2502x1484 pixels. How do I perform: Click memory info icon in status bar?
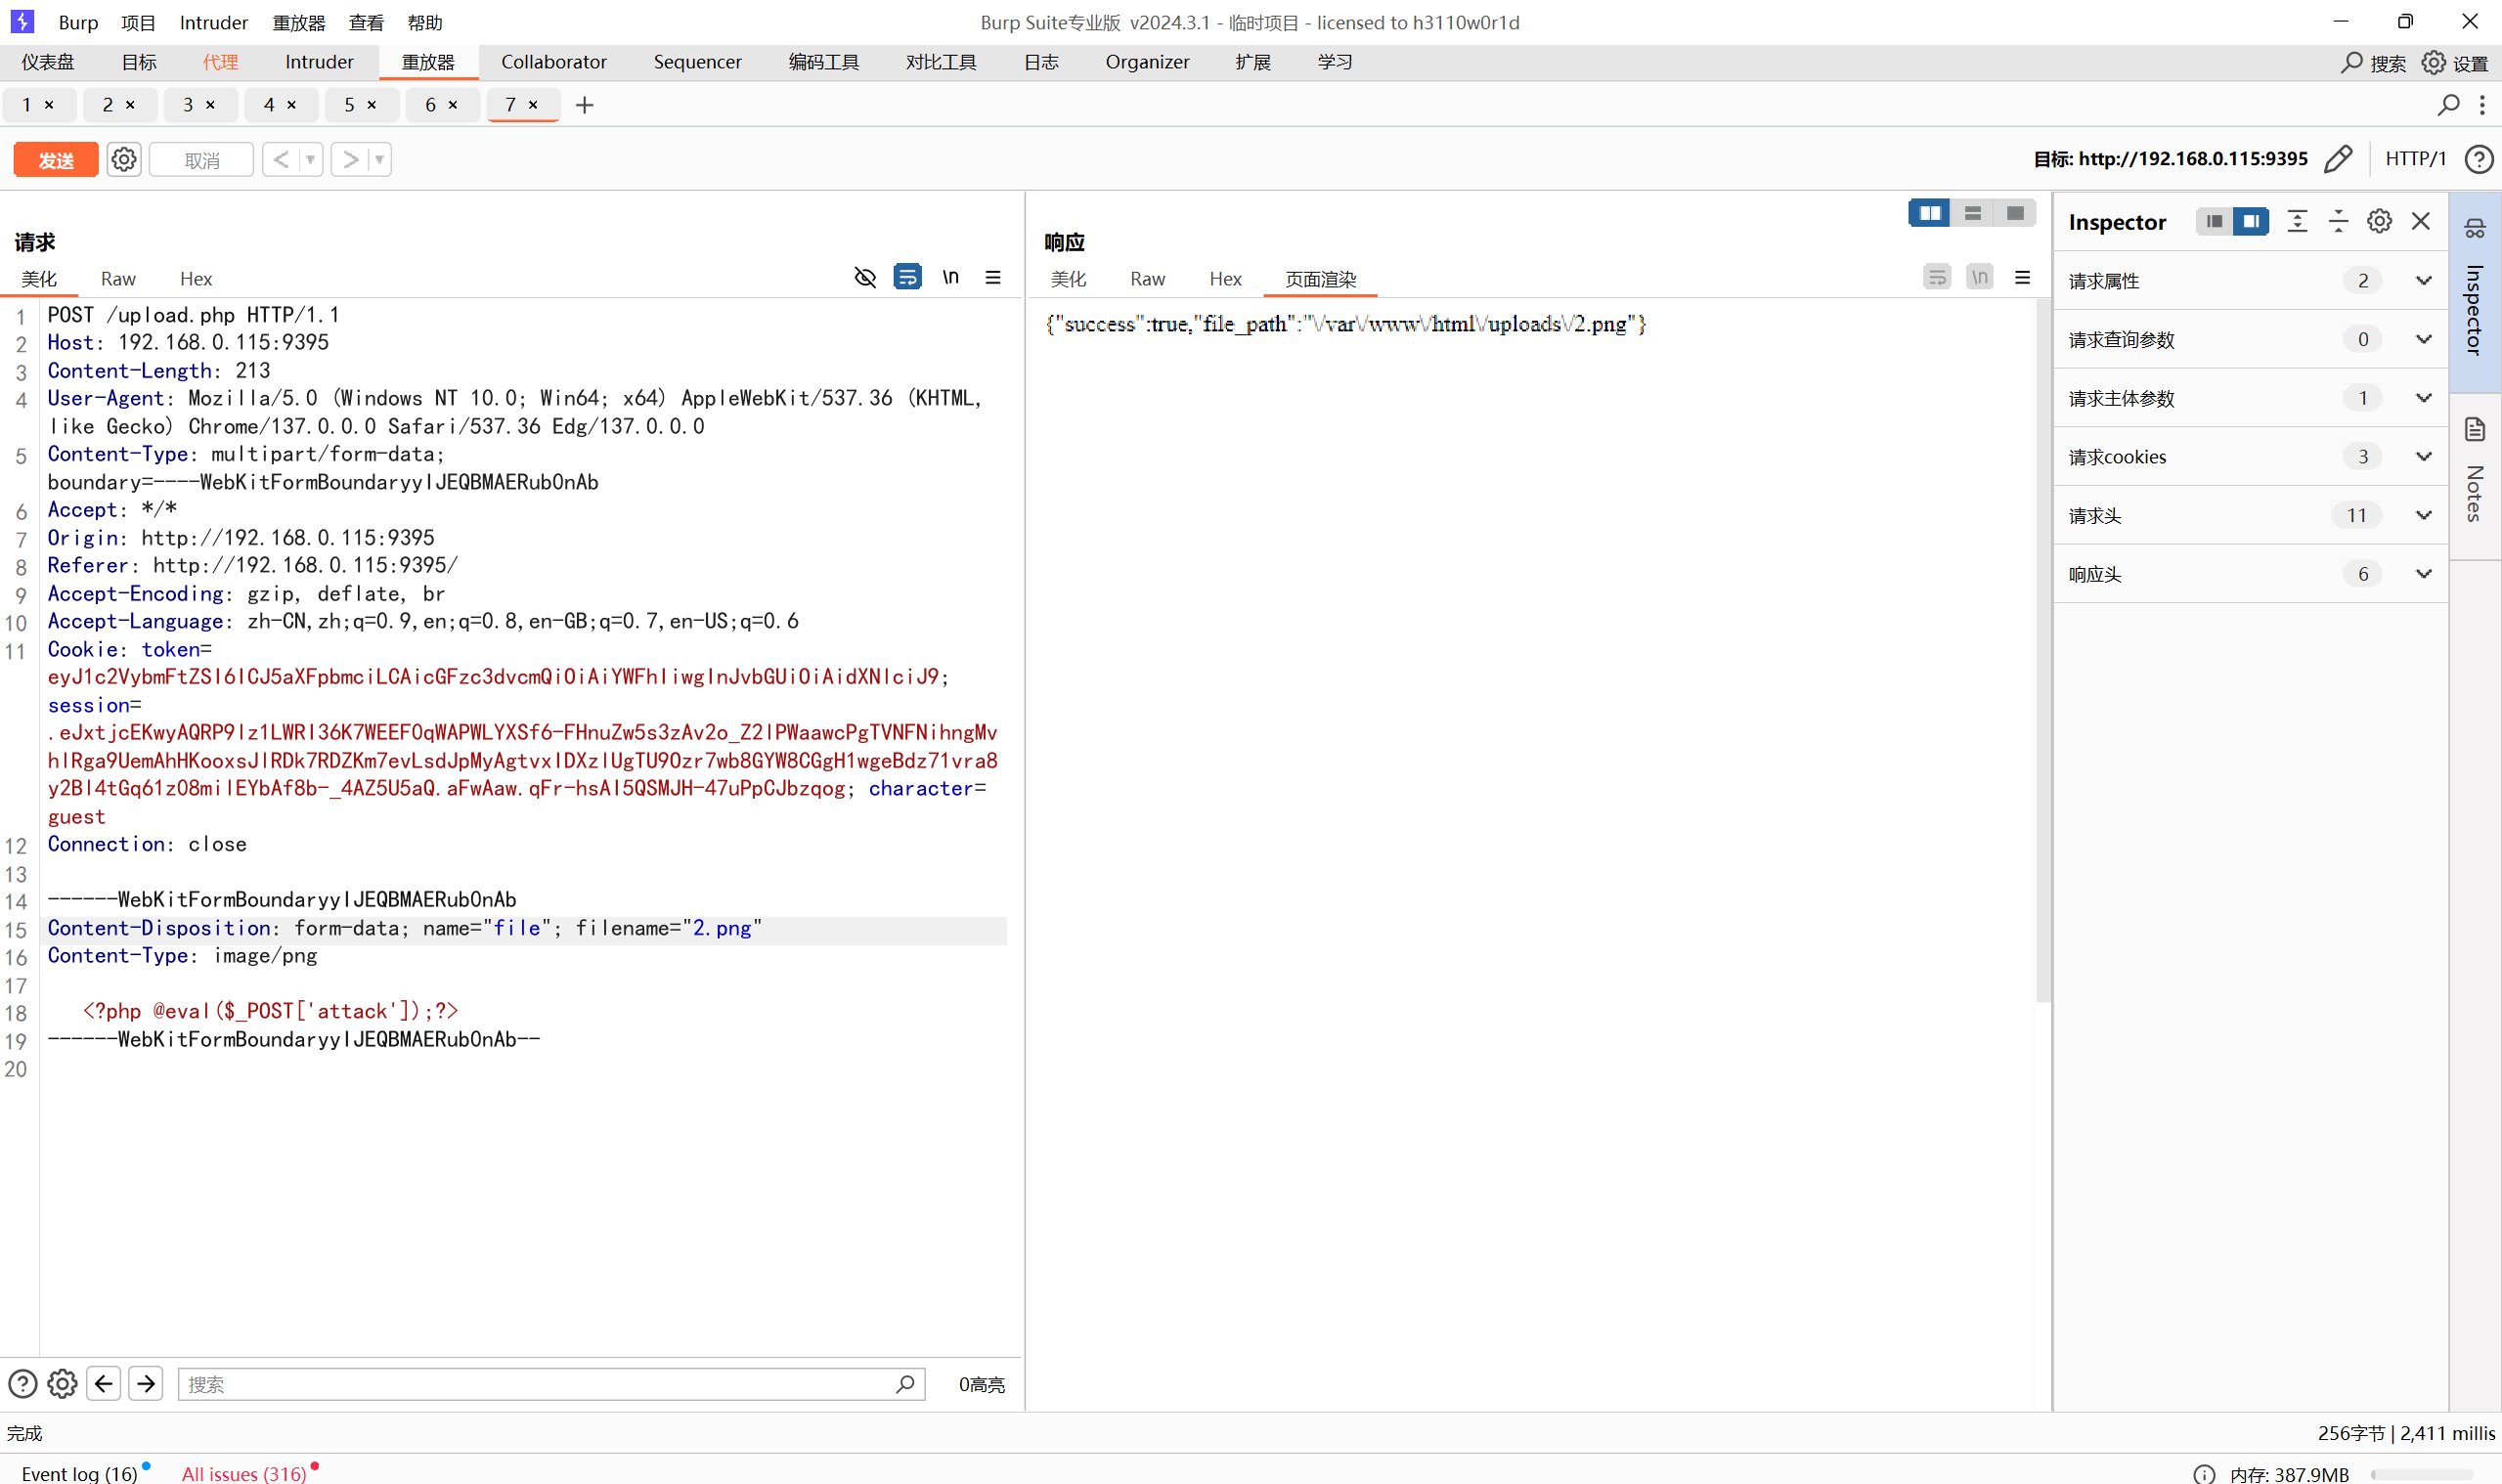point(2204,1473)
